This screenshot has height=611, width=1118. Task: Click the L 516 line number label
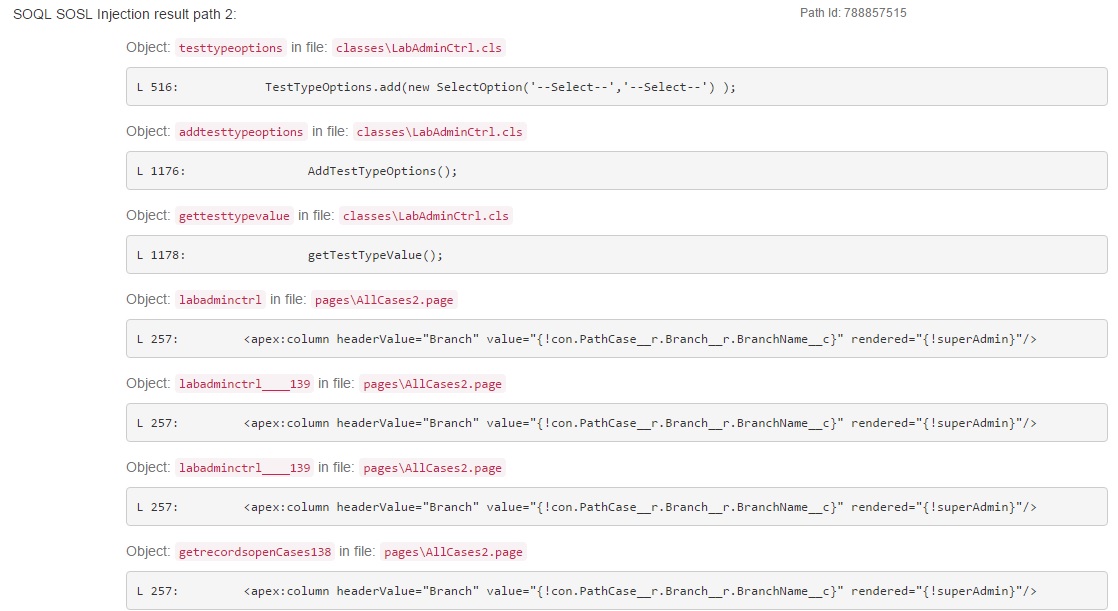pos(157,87)
